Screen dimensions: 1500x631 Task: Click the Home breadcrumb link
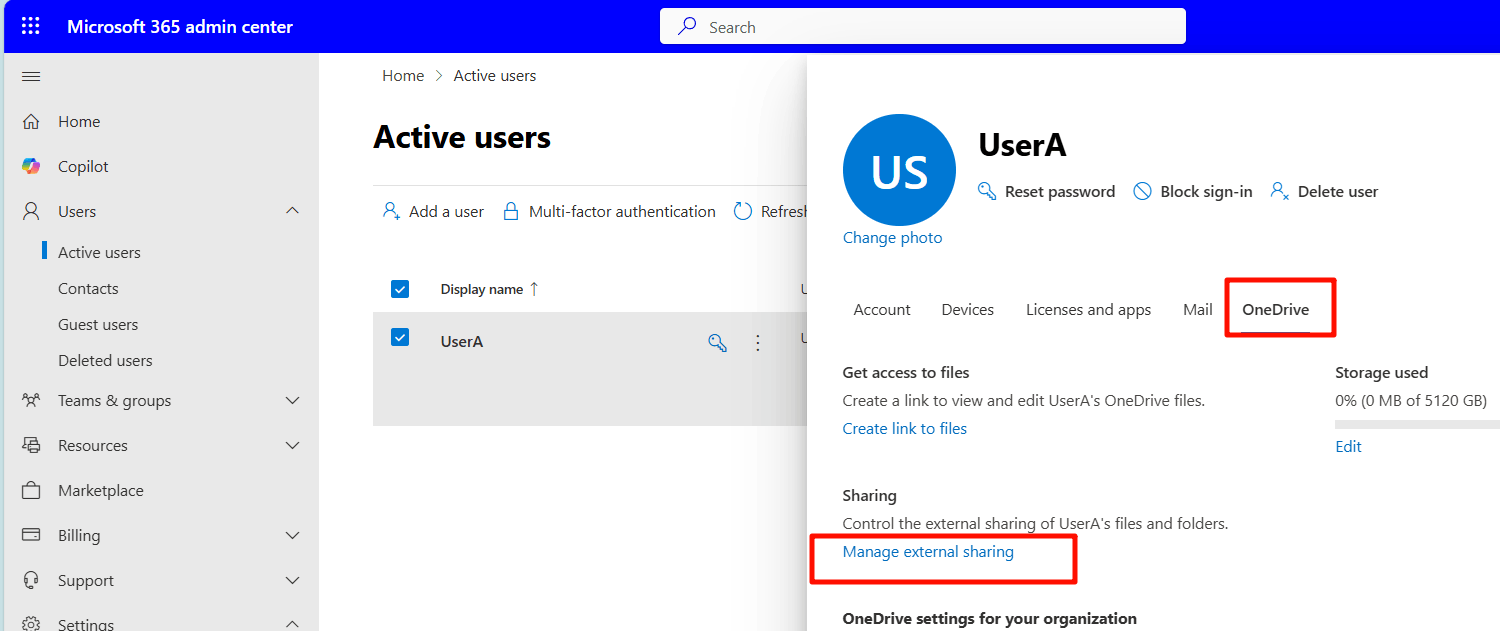tap(403, 76)
